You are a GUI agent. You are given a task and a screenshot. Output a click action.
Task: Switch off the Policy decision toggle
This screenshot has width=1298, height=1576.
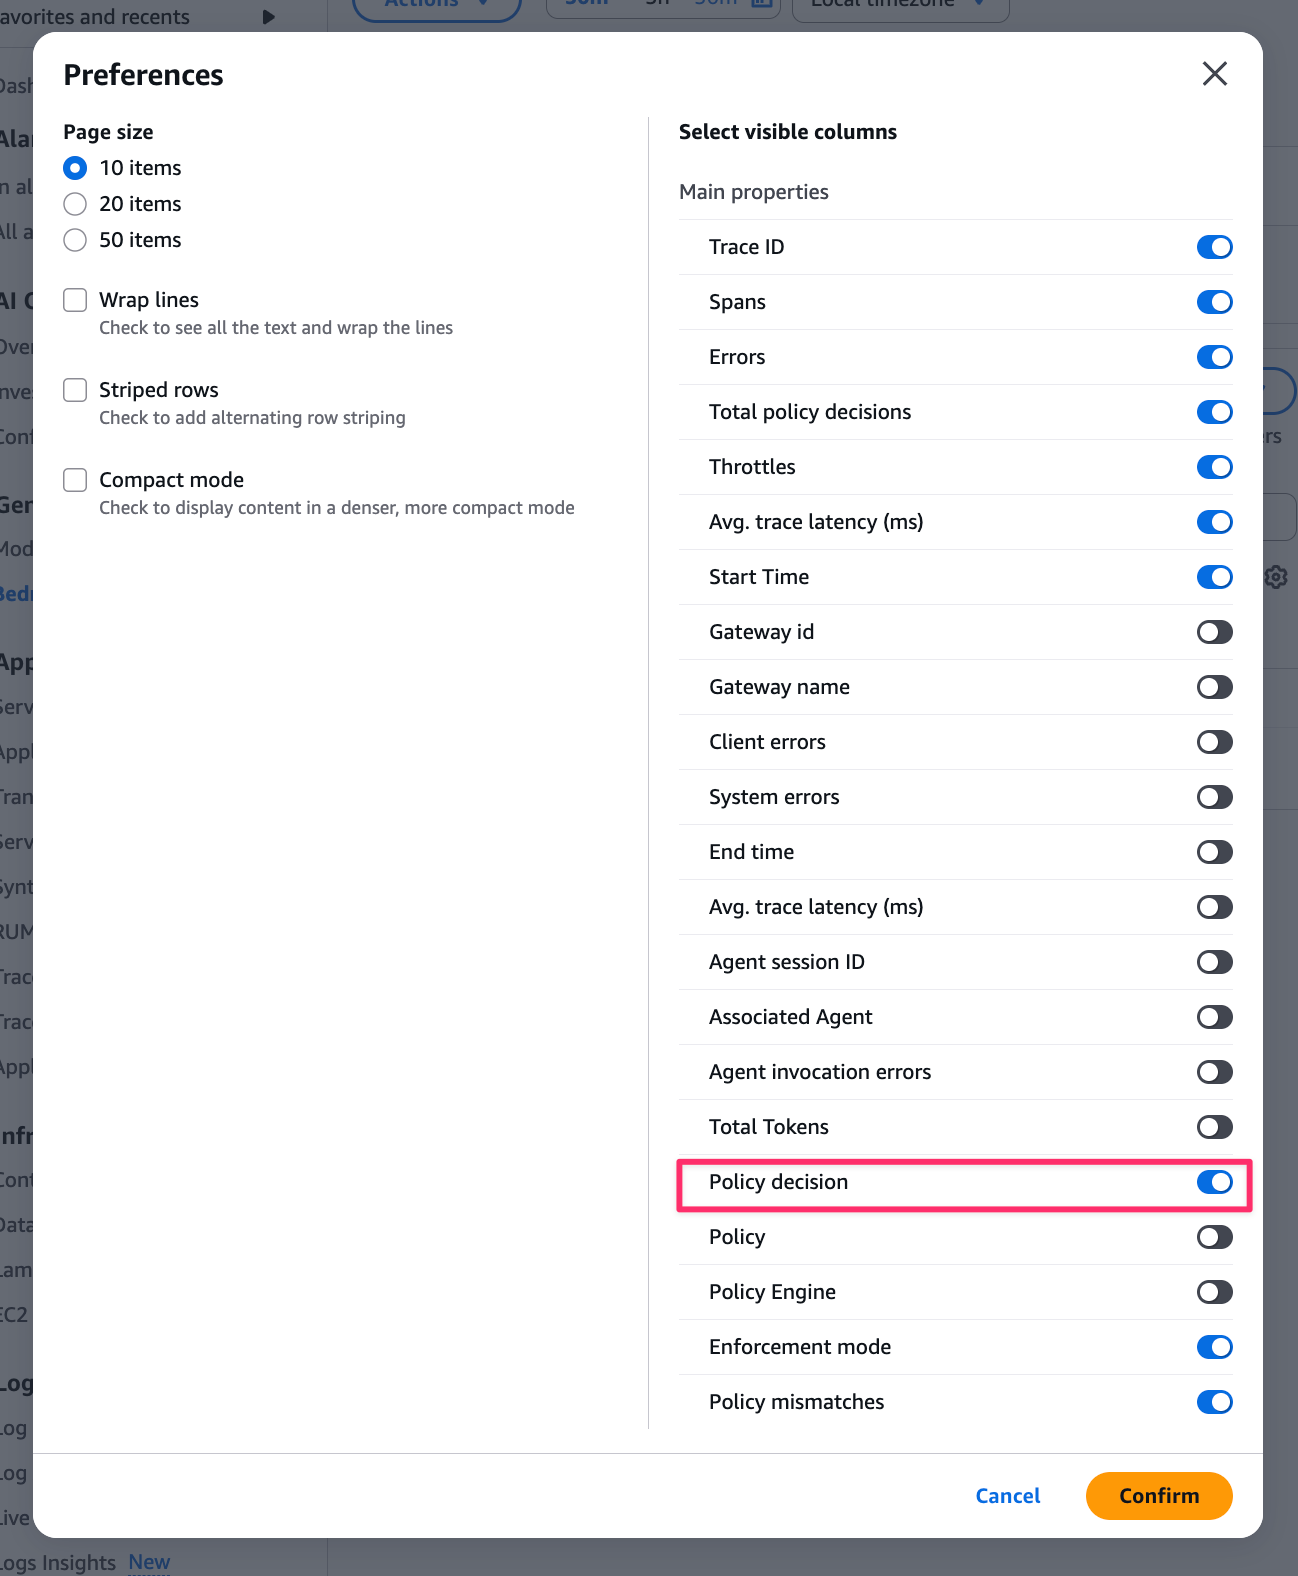[1214, 1182]
